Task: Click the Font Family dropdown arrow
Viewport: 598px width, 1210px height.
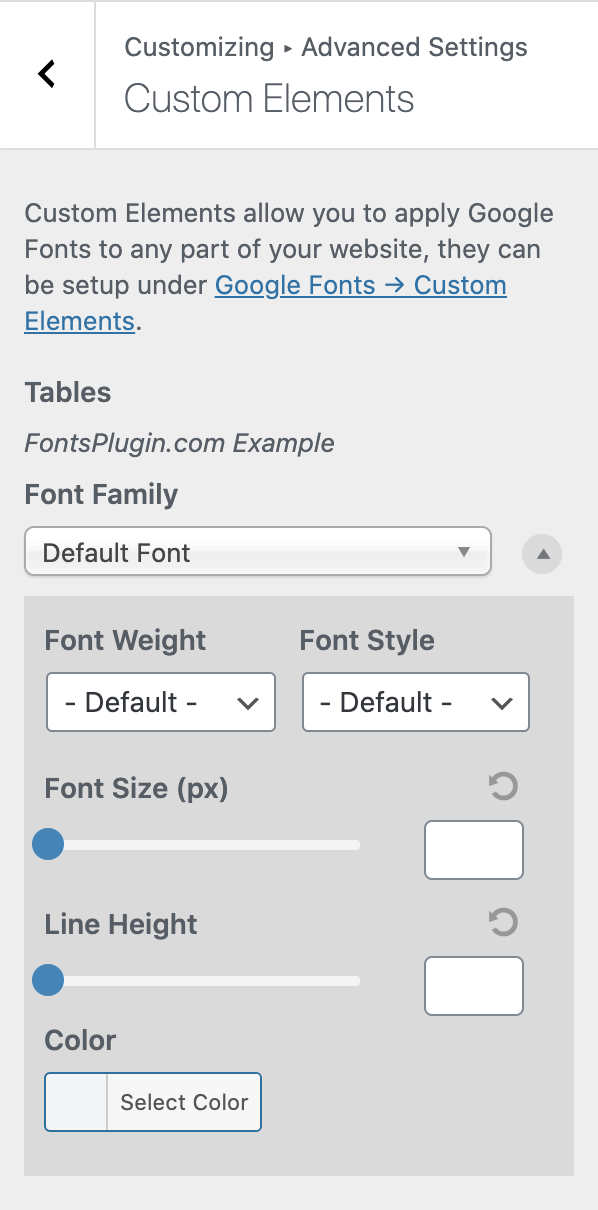Action: (463, 552)
